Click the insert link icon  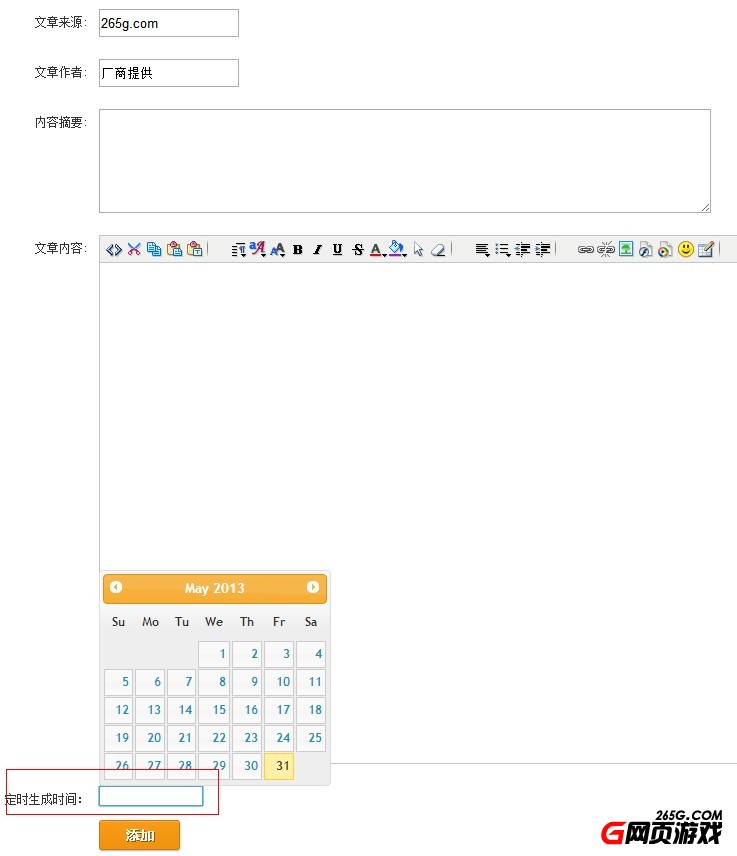[586, 249]
